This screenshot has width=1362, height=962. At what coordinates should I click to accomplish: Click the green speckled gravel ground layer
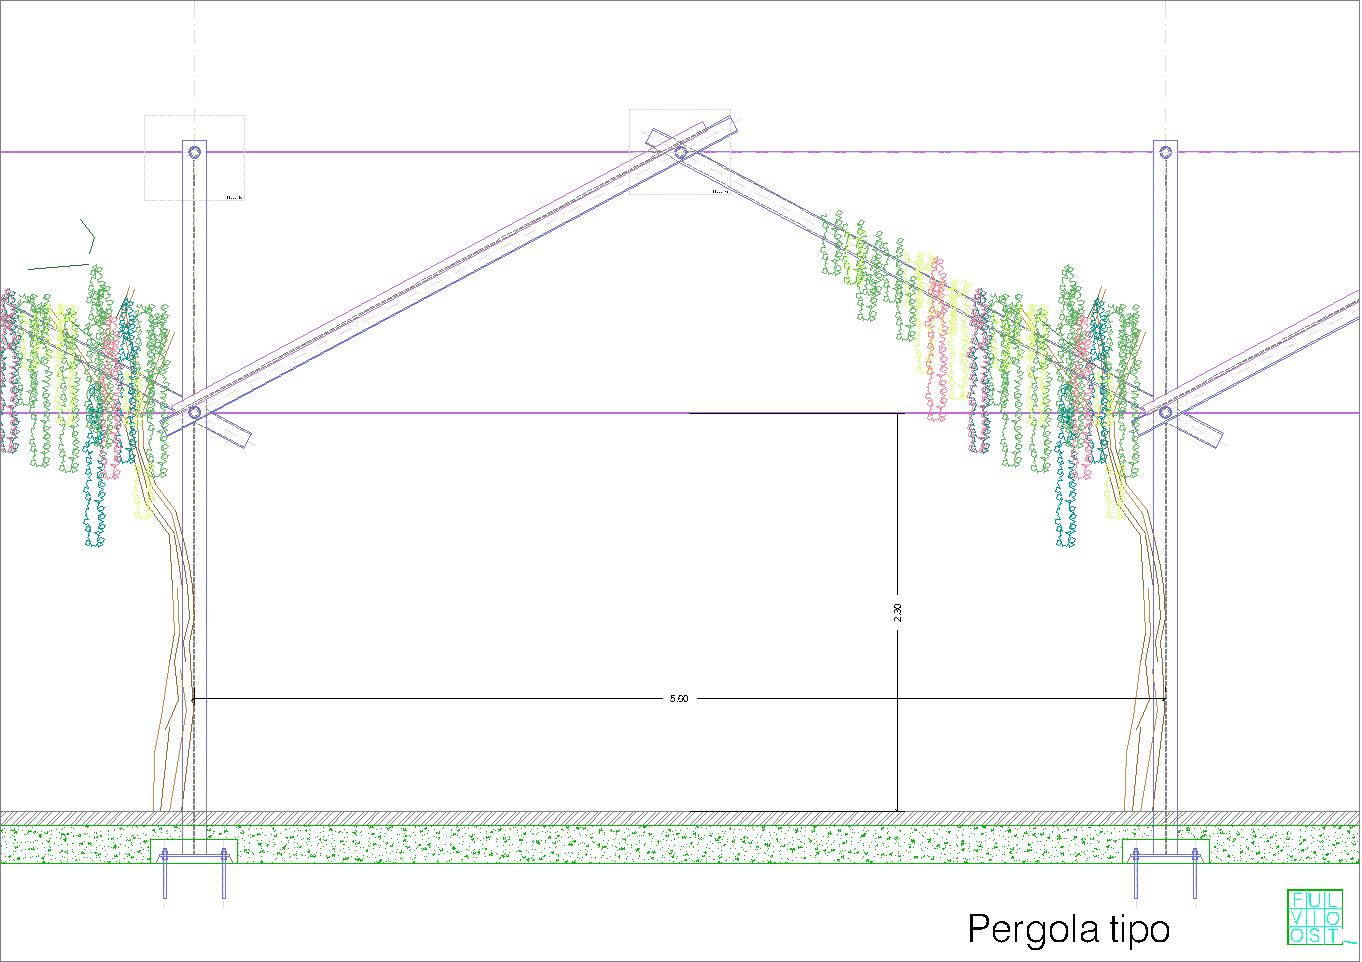point(680,844)
